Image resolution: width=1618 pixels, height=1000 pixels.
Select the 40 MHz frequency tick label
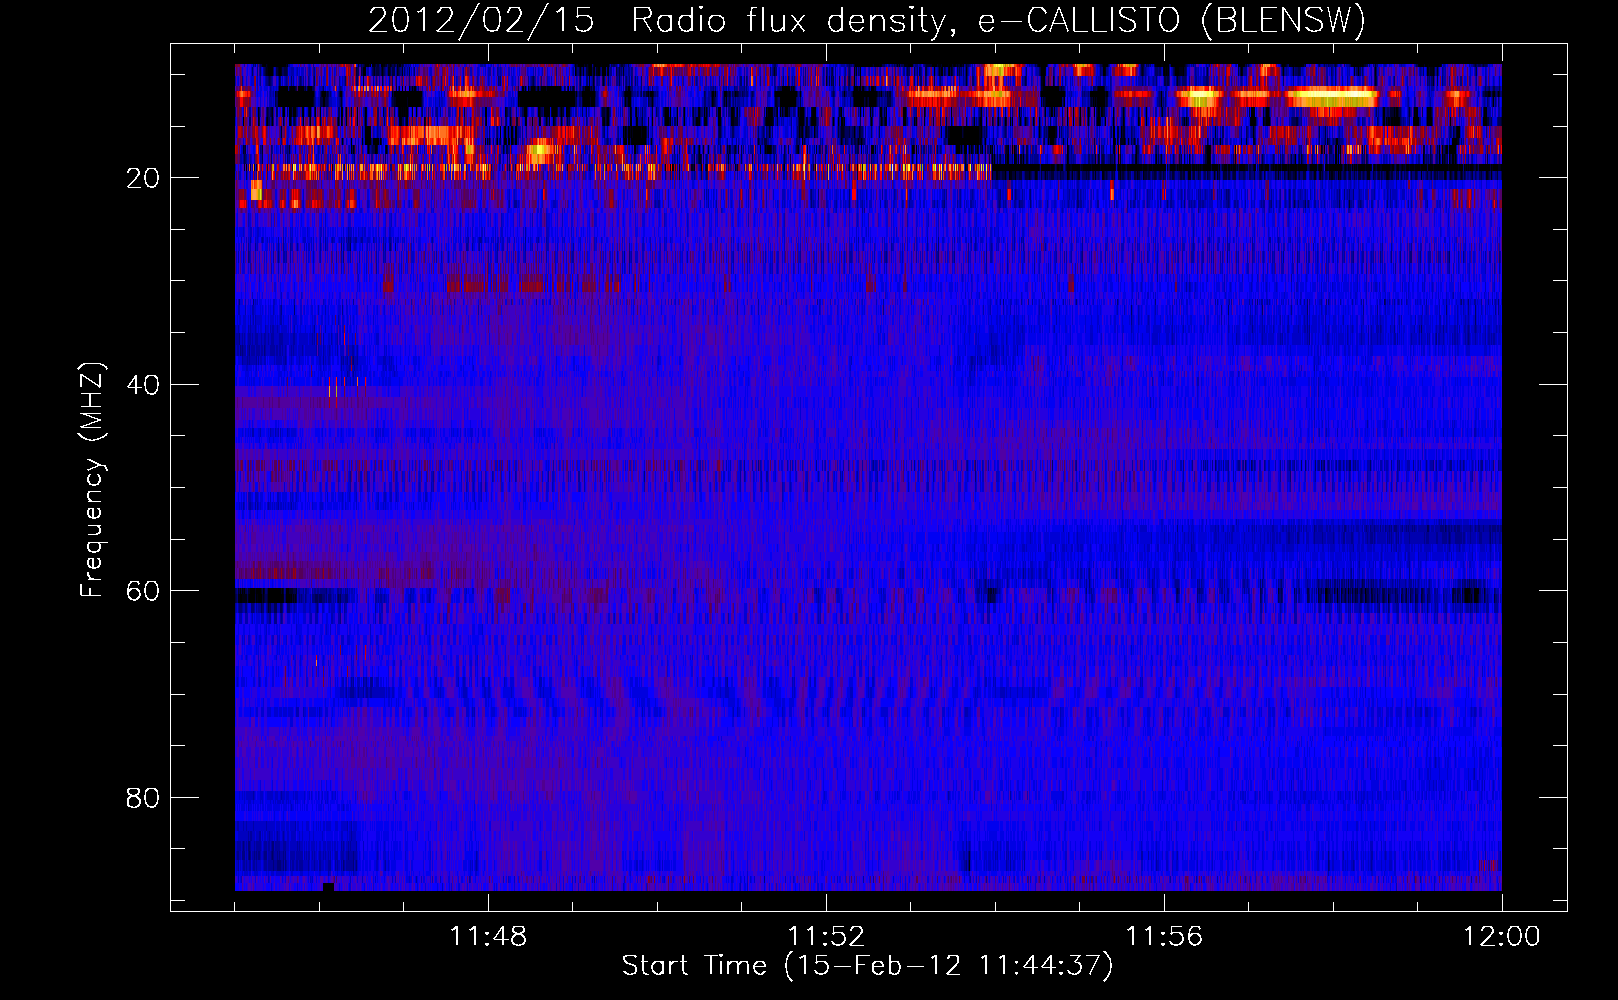coord(143,385)
